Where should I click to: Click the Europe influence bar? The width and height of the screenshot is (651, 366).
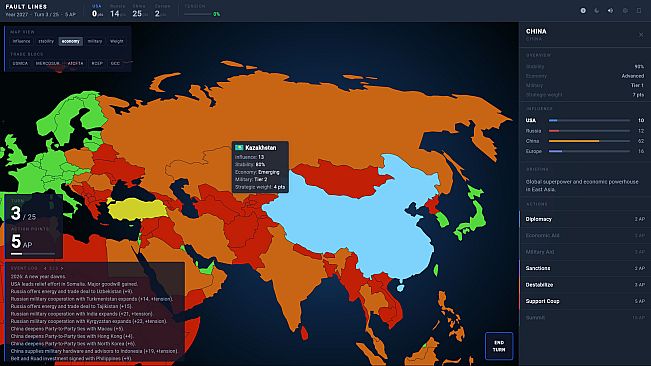click(x=589, y=151)
